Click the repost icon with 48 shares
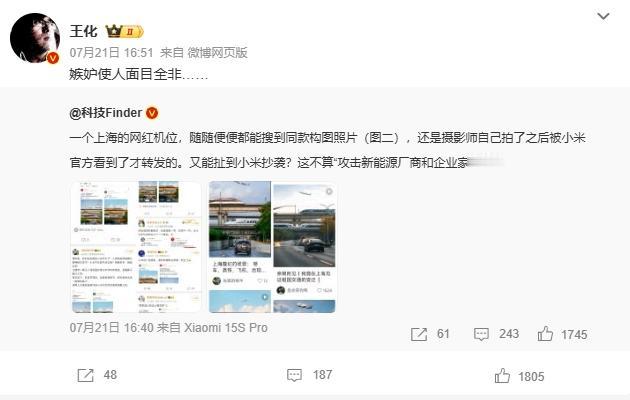Viewport: 630px width, 400px height. click(x=97, y=375)
